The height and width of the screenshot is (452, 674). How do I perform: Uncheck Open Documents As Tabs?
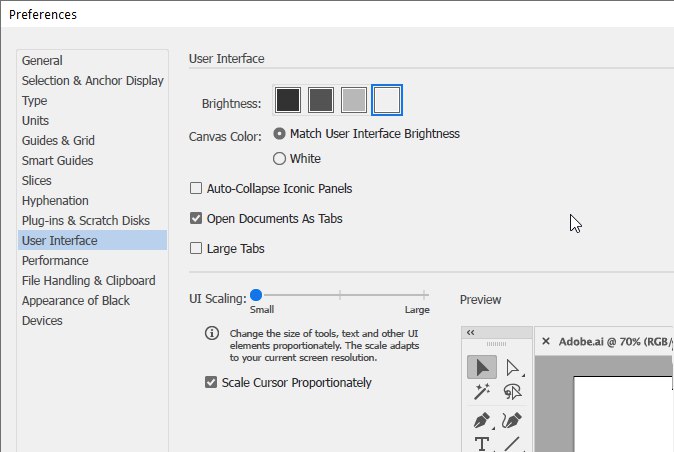click(x=197, y=218)
